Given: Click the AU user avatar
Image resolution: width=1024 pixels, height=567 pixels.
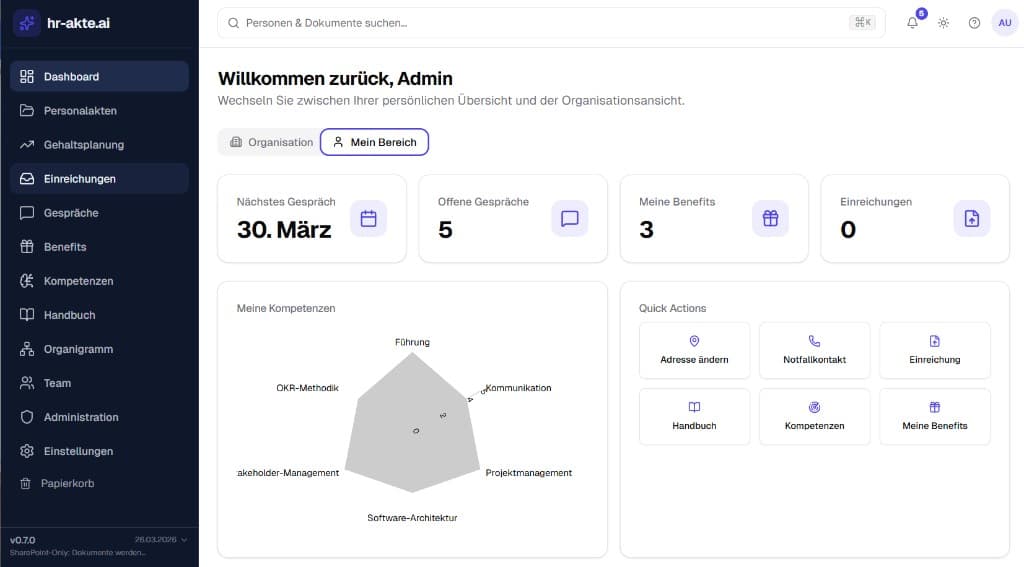Looking at the screenshot, I should point(1004,23).
